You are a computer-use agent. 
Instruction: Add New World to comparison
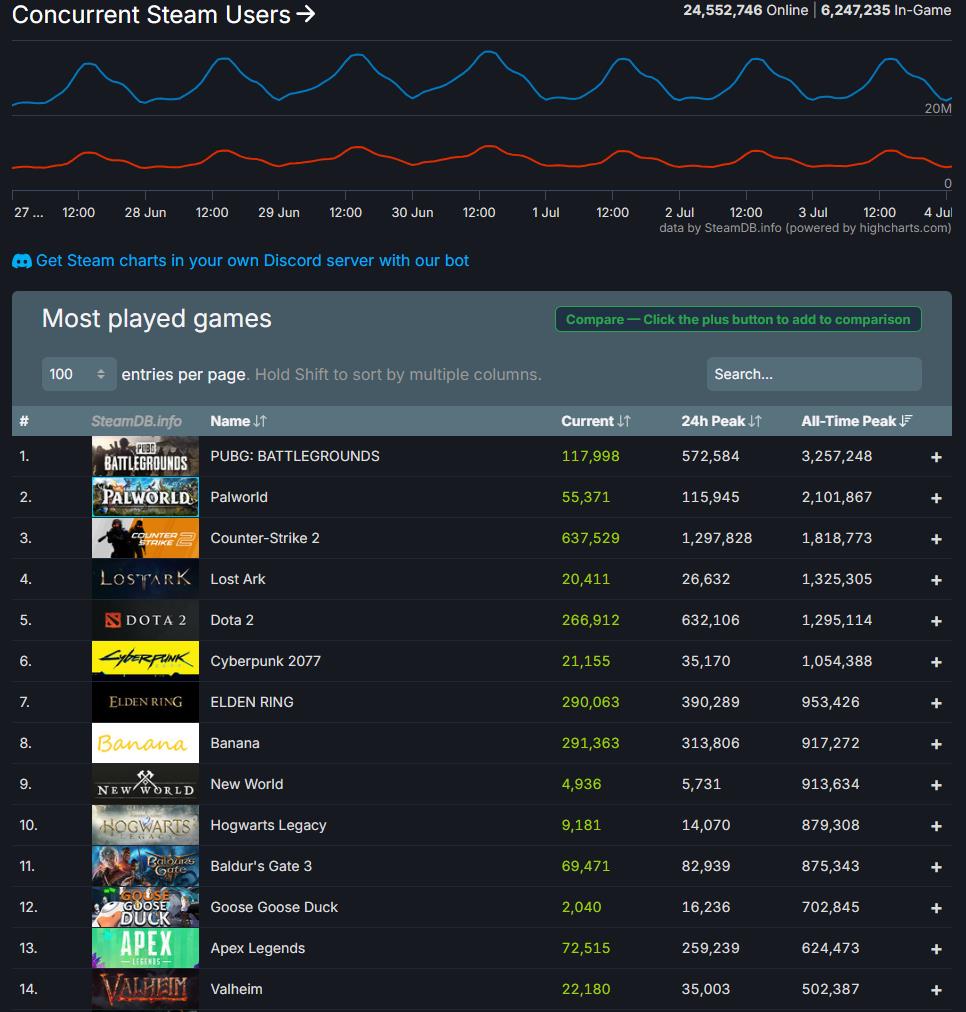click(x=936, y=785)
